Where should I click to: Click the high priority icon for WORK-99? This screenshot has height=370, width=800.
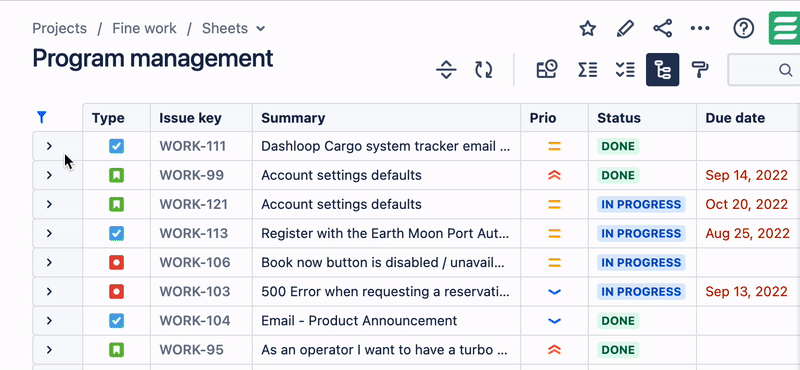pyautogui.click(x=554, y=176)
